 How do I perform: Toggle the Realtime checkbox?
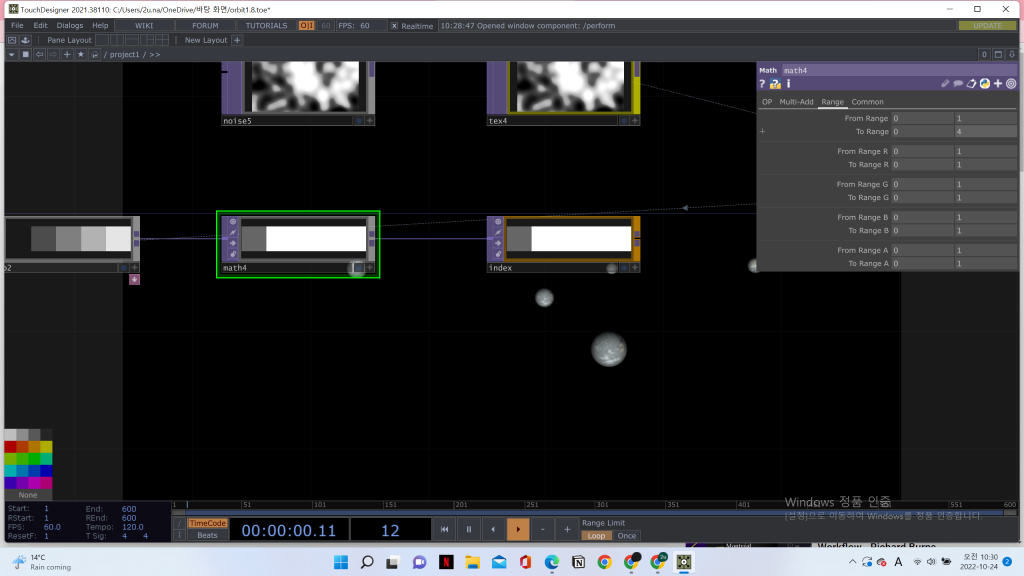(394, 26)
